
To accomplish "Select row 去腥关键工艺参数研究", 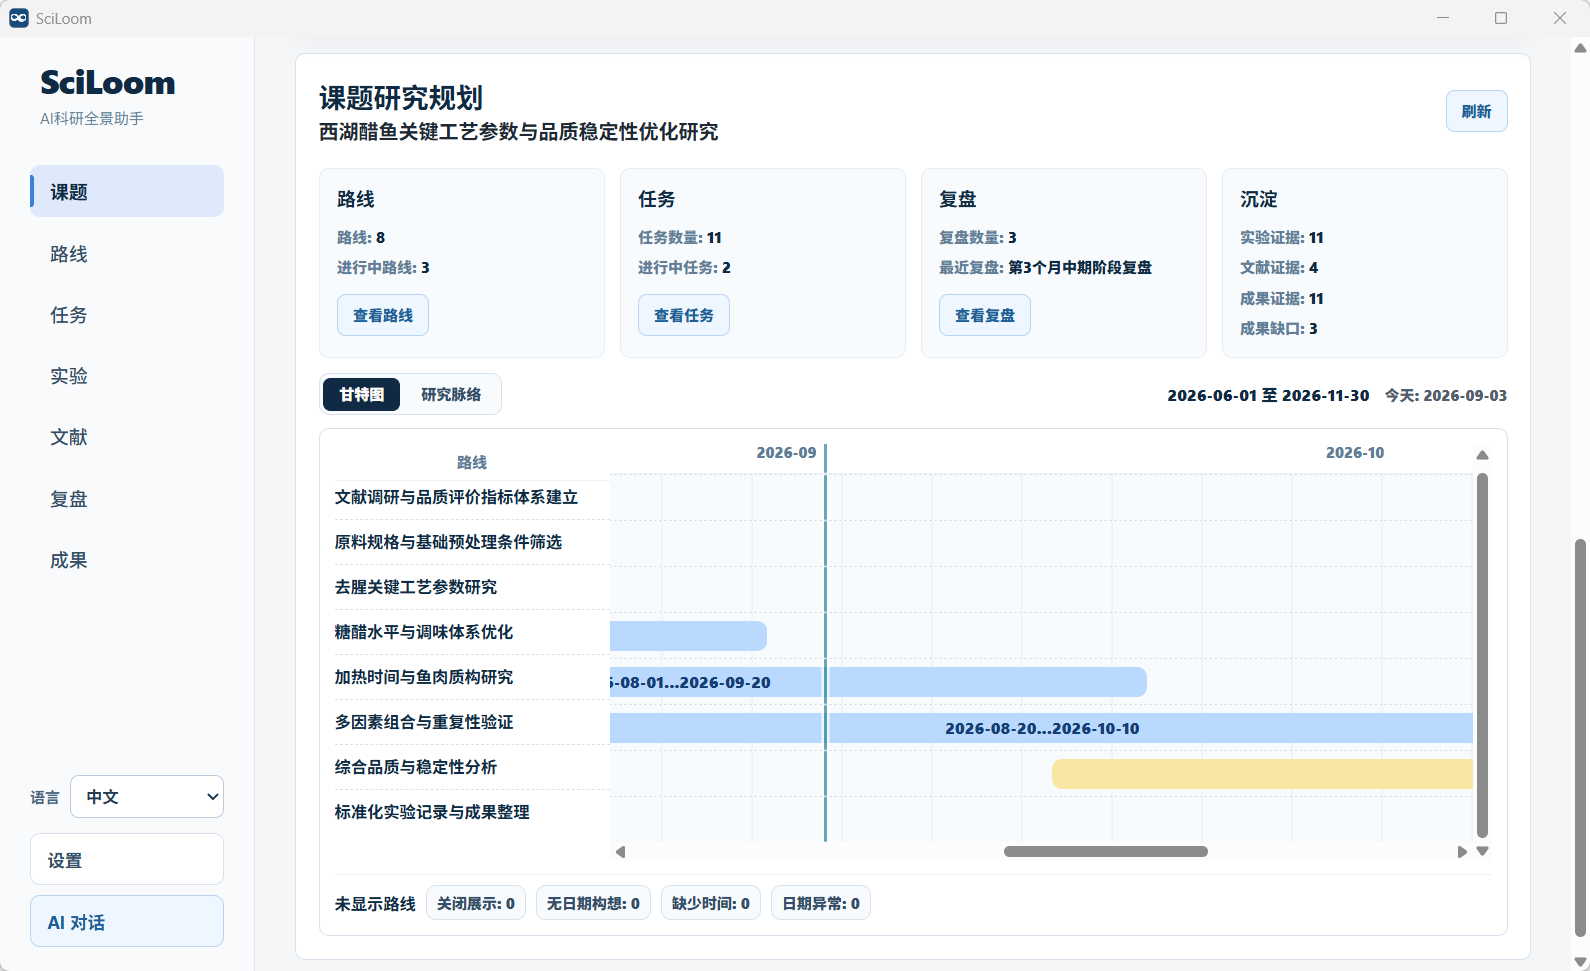I will 472,587.
